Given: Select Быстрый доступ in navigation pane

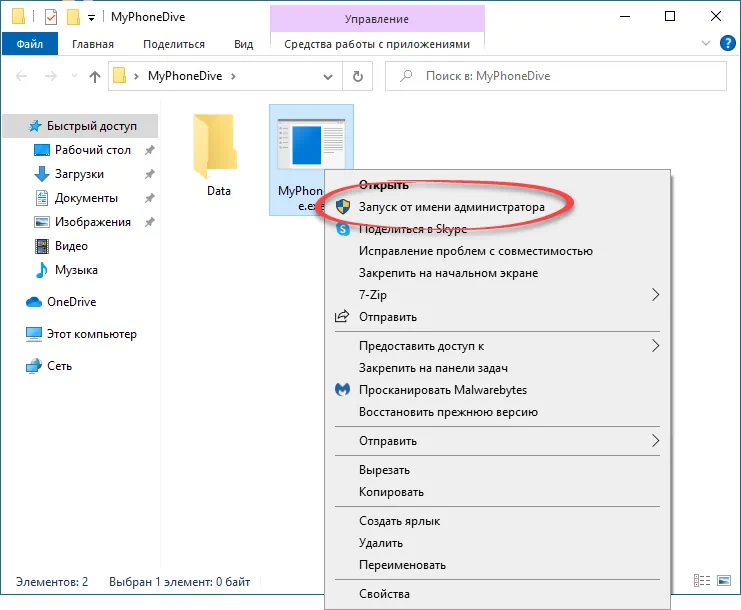Looking at the screenshot, I should pyautogui.click(x=80, y=126).
